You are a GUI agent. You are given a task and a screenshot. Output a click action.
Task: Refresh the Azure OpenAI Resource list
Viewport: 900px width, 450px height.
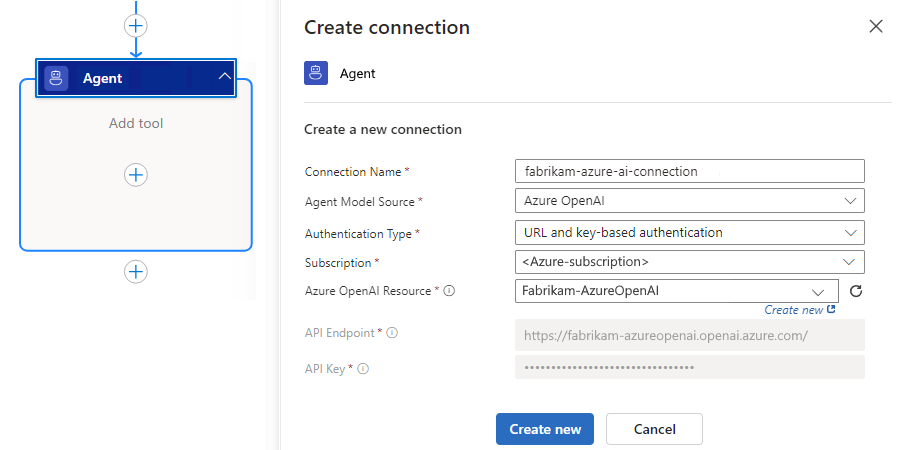(855, 291)
